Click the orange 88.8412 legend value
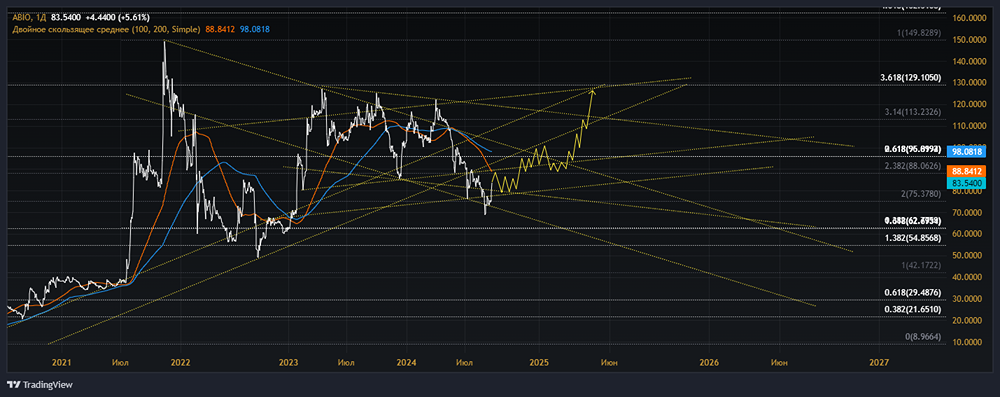 [x=219, y=29]
